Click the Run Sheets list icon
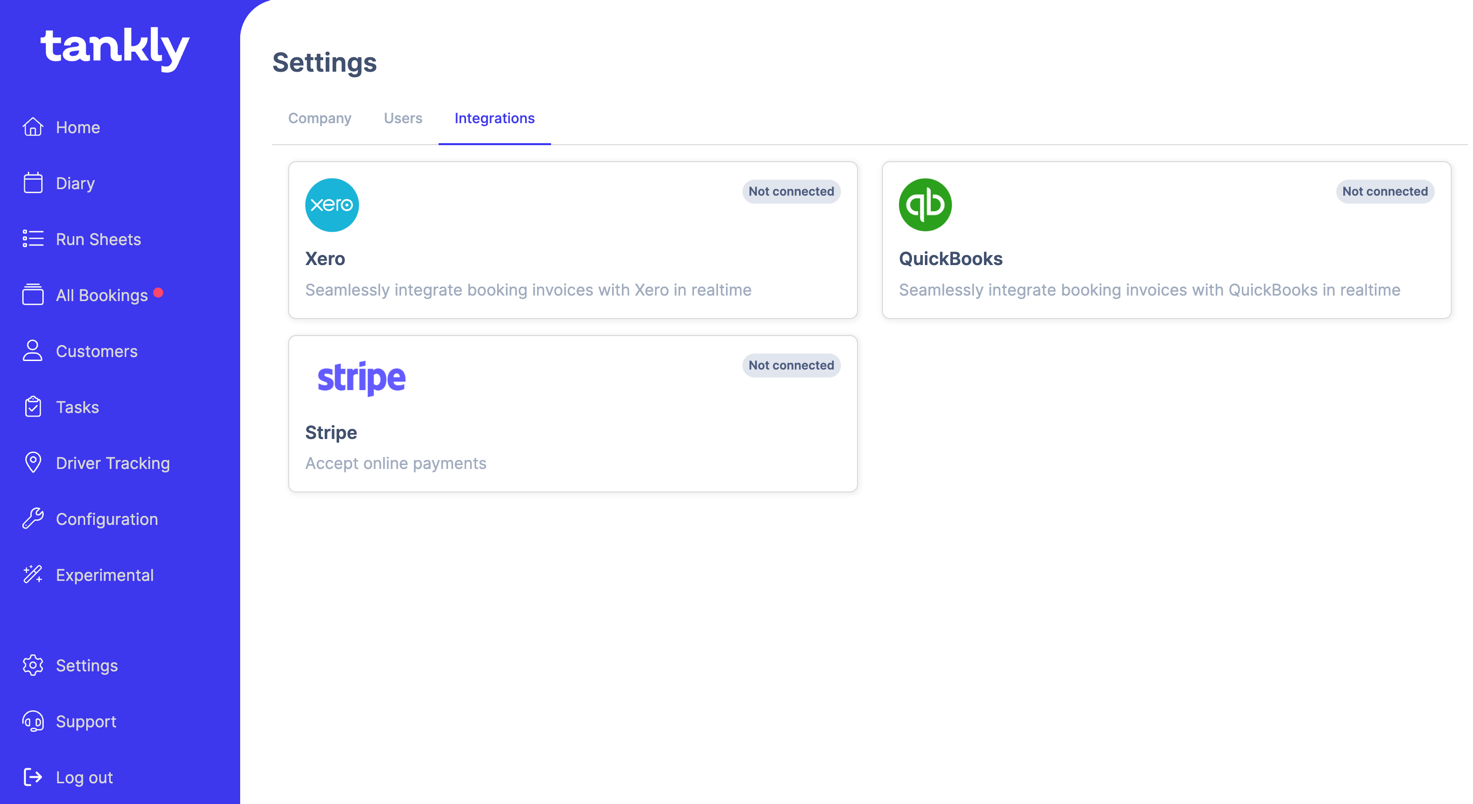 point(33,239)
